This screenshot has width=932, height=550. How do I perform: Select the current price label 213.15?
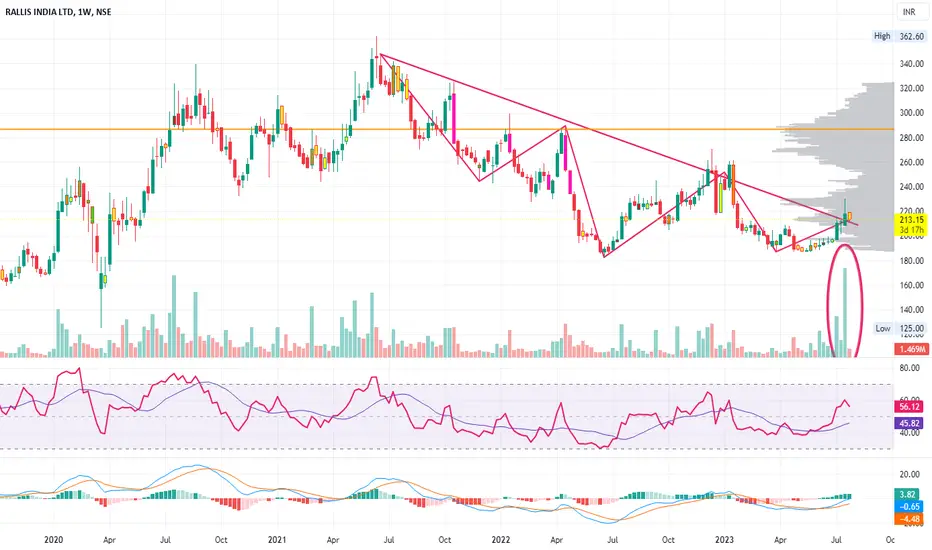coord(911,220)
